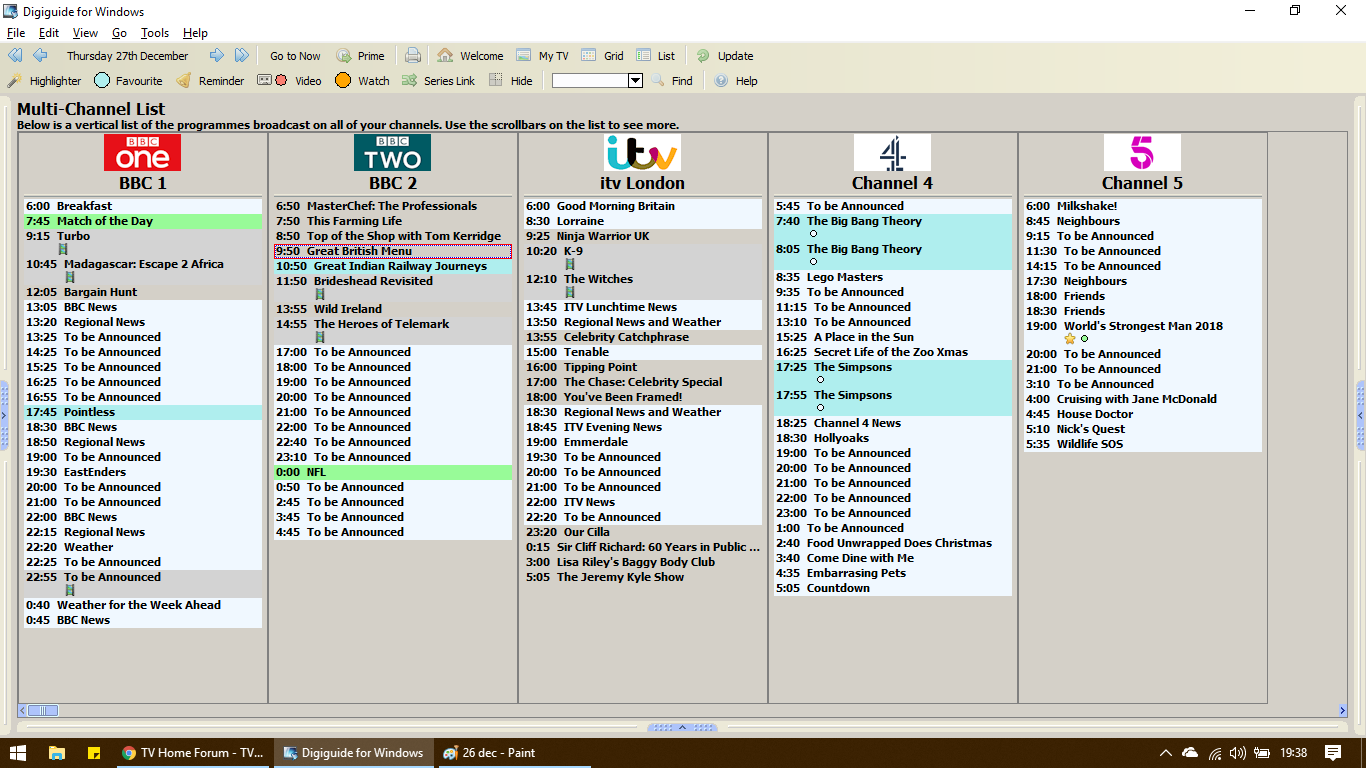
Task: Switch to Grid view
Action: tap(603, 56)
